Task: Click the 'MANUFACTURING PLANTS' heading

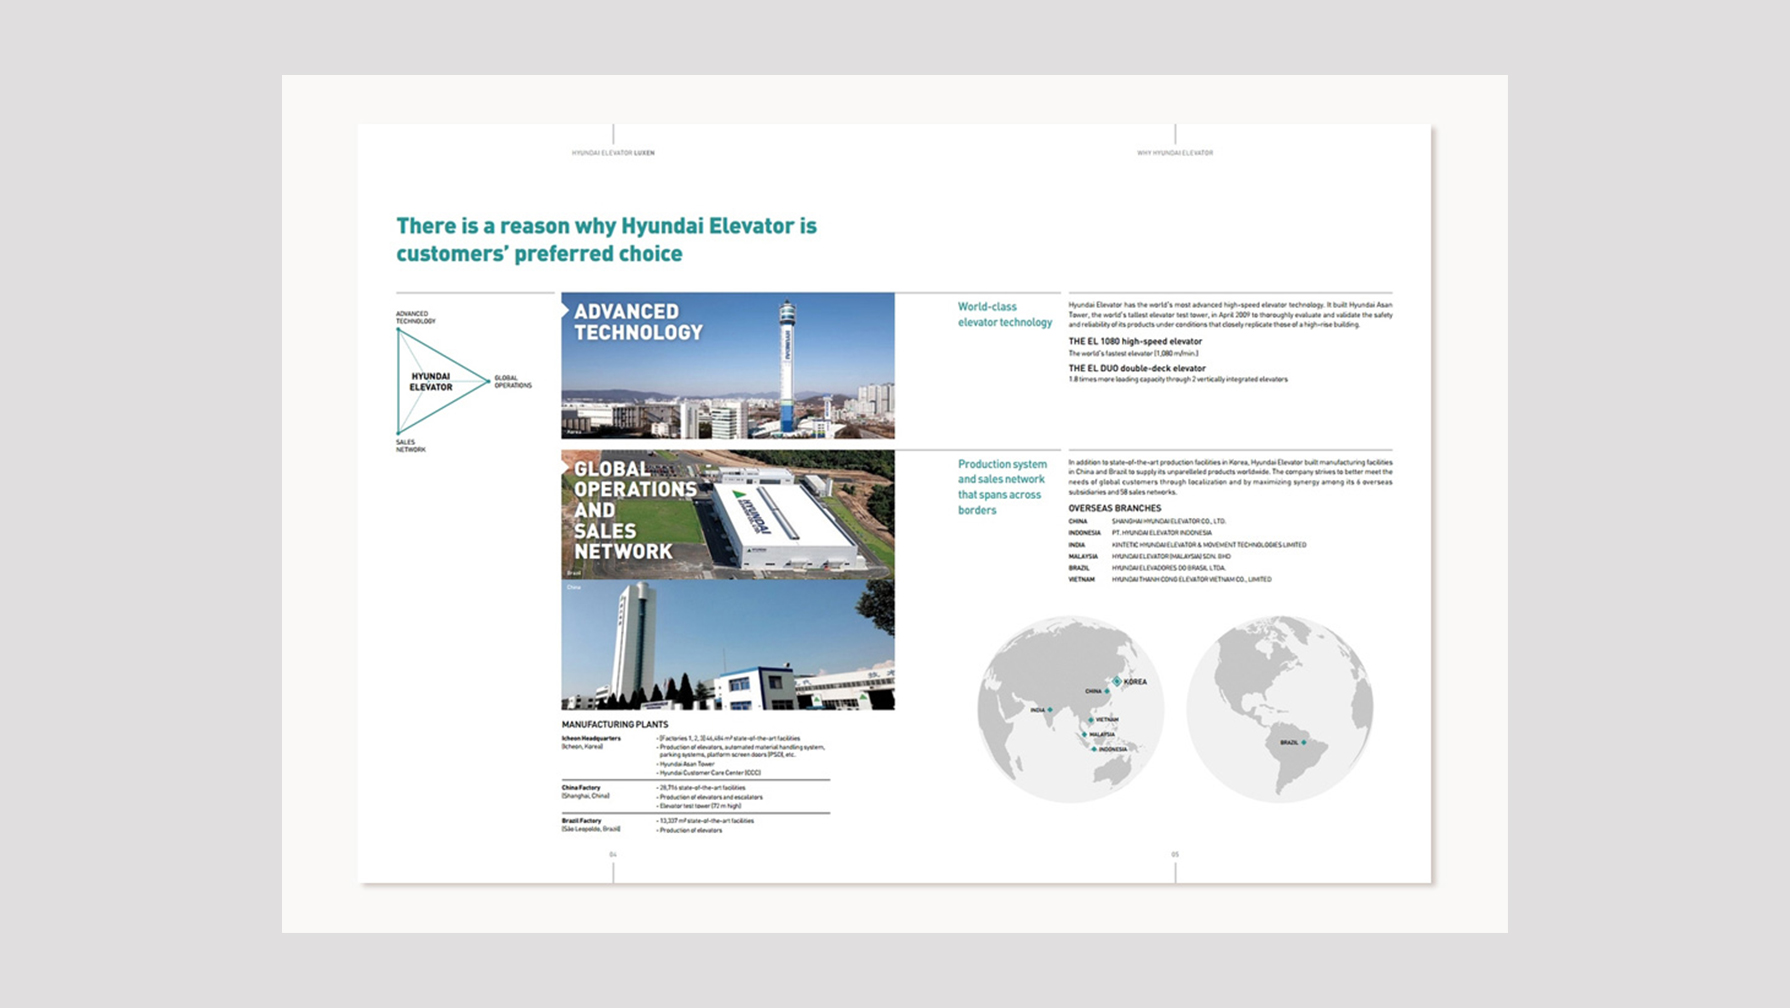Action: (x=614, y=724)
